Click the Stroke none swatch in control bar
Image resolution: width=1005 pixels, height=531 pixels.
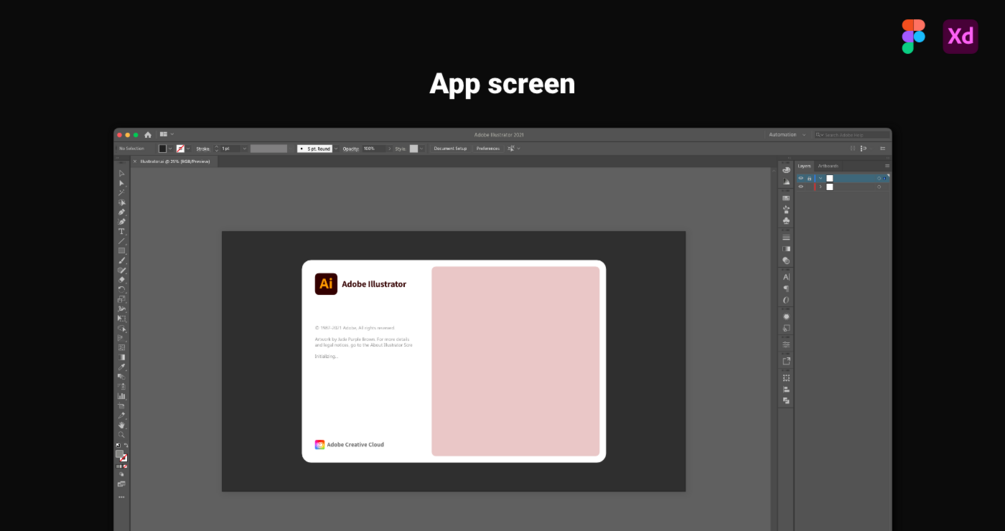pos(180,149)
